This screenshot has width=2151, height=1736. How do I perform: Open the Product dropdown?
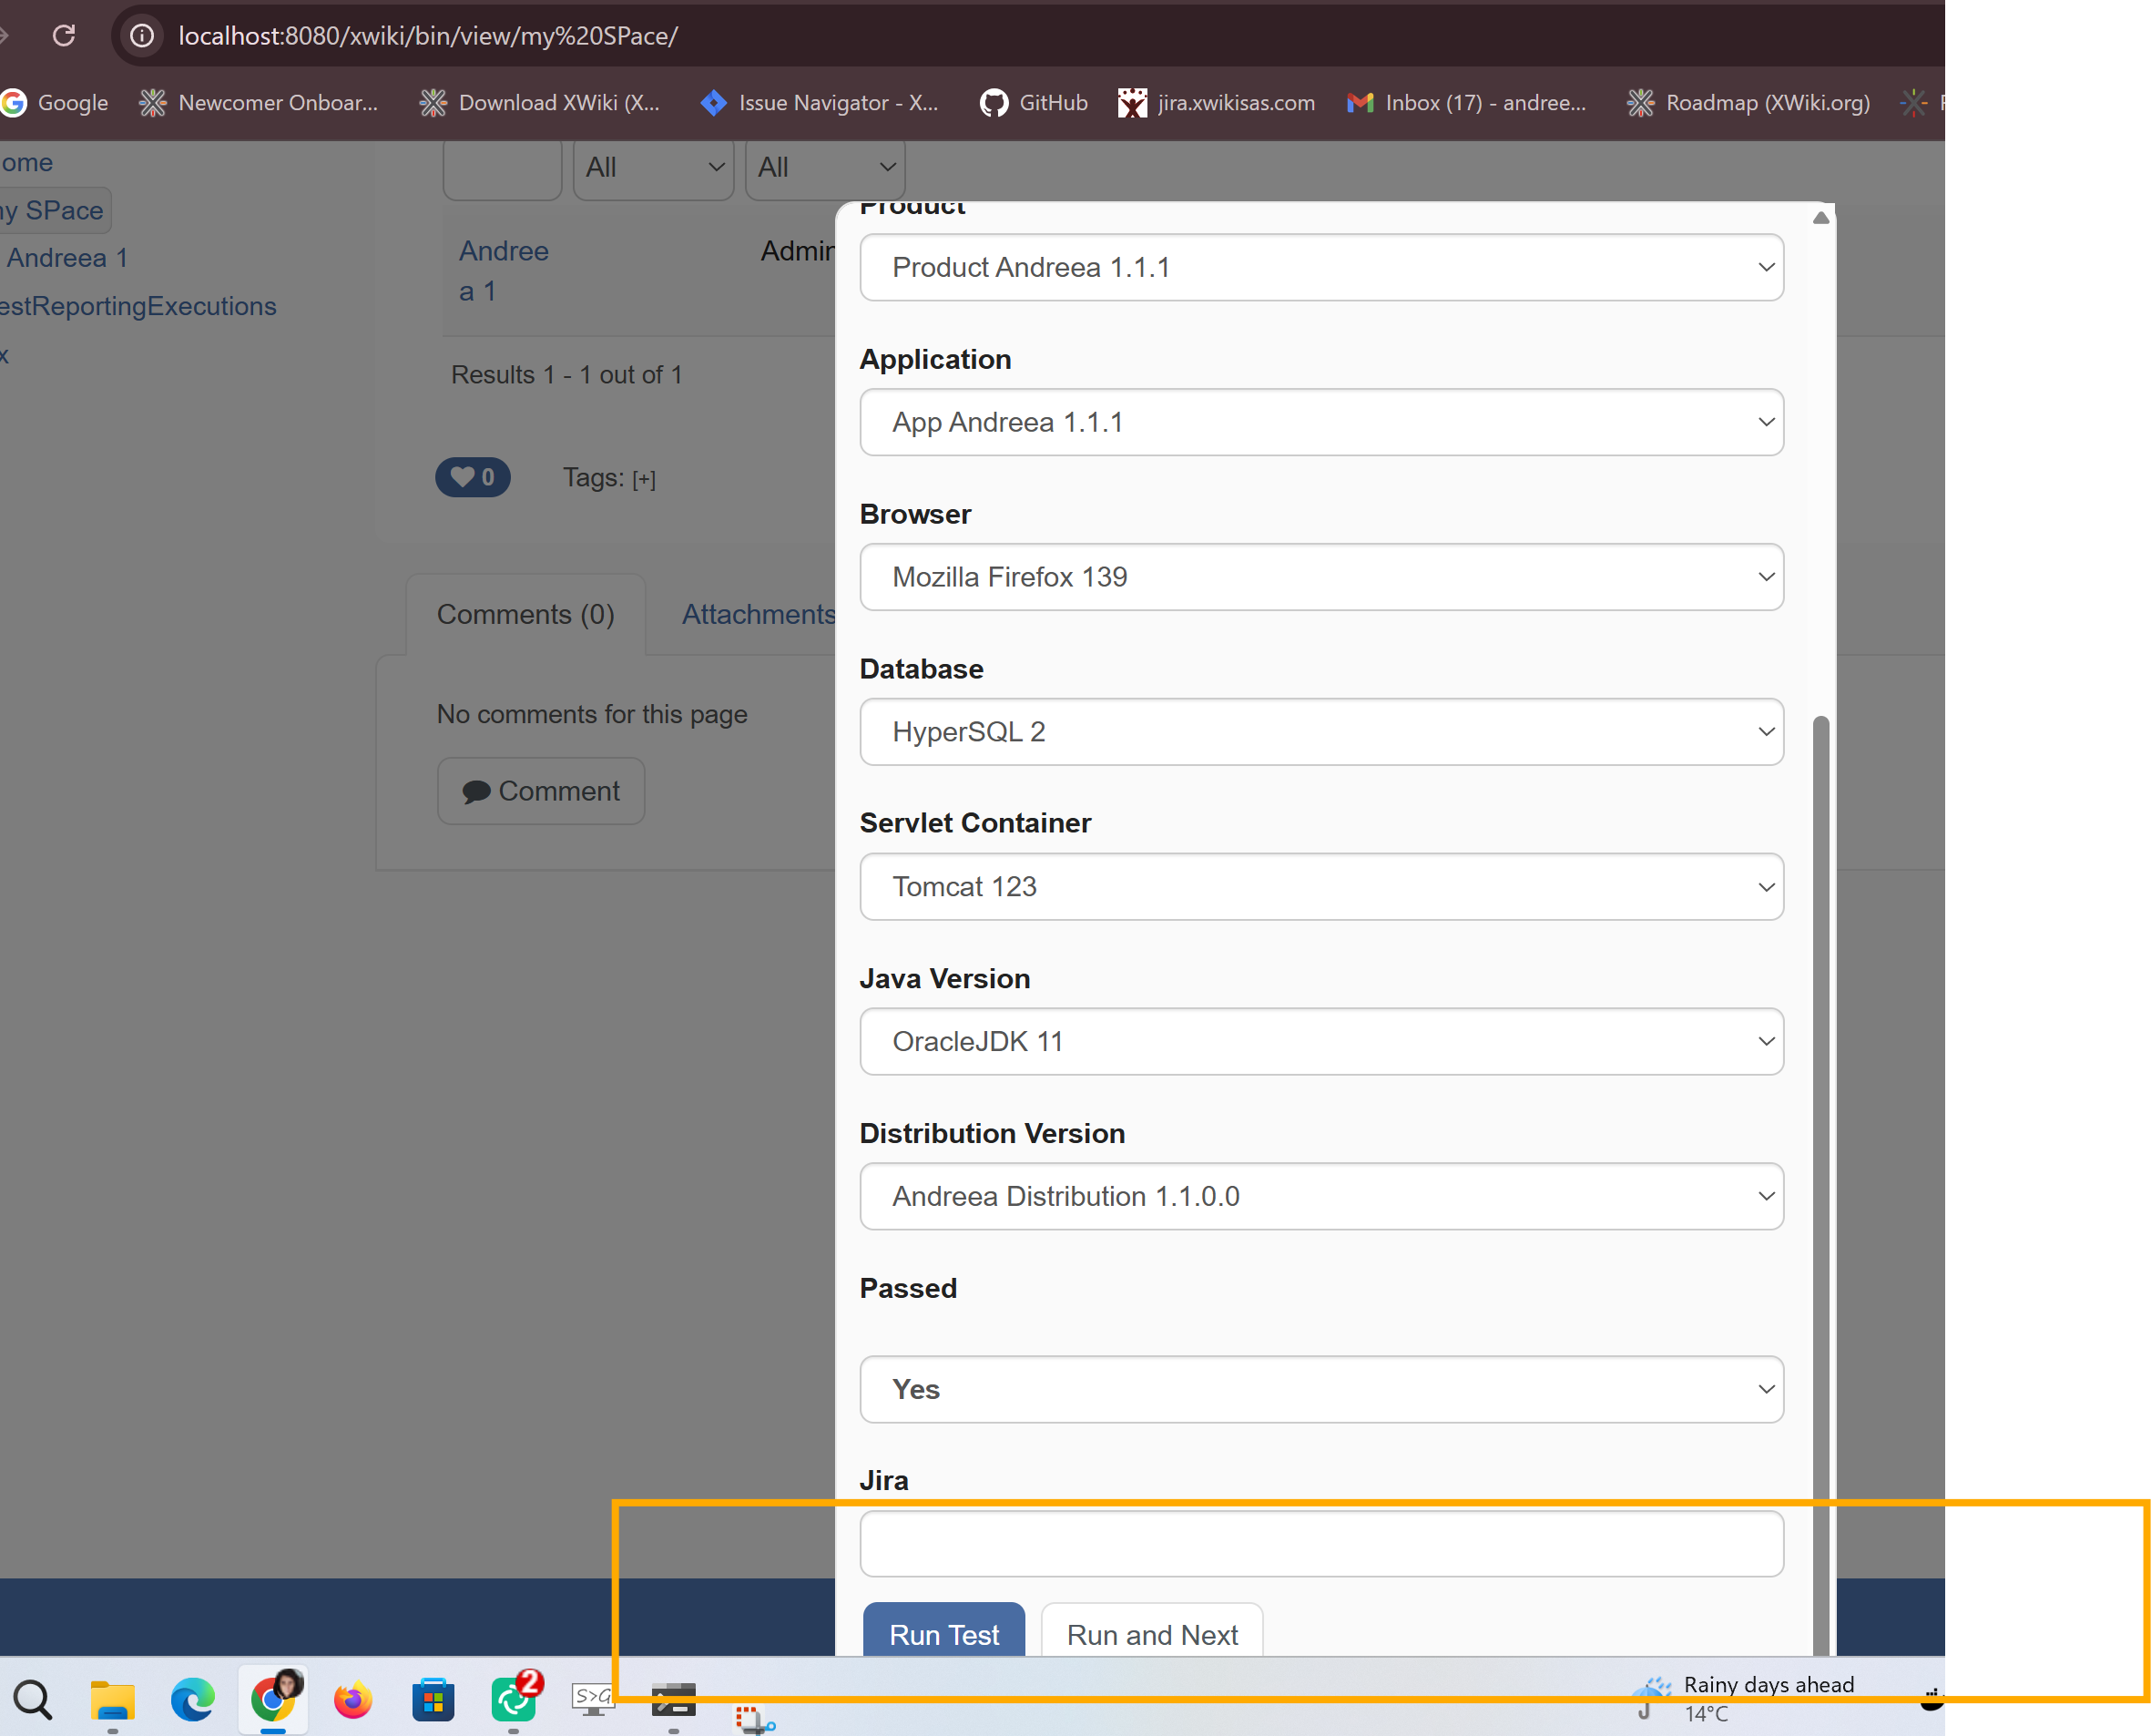click(x=1321, y=267)
